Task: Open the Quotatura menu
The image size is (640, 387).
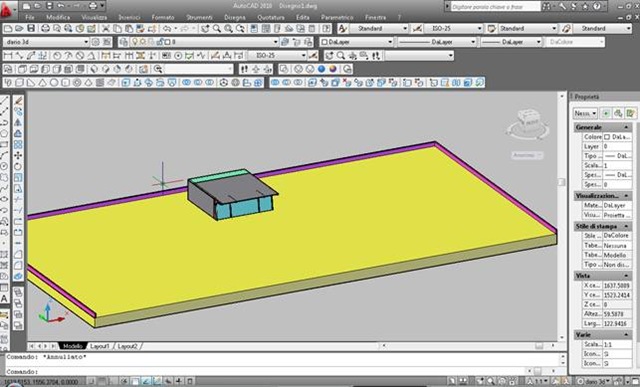Action: click(x=271, y=18)
